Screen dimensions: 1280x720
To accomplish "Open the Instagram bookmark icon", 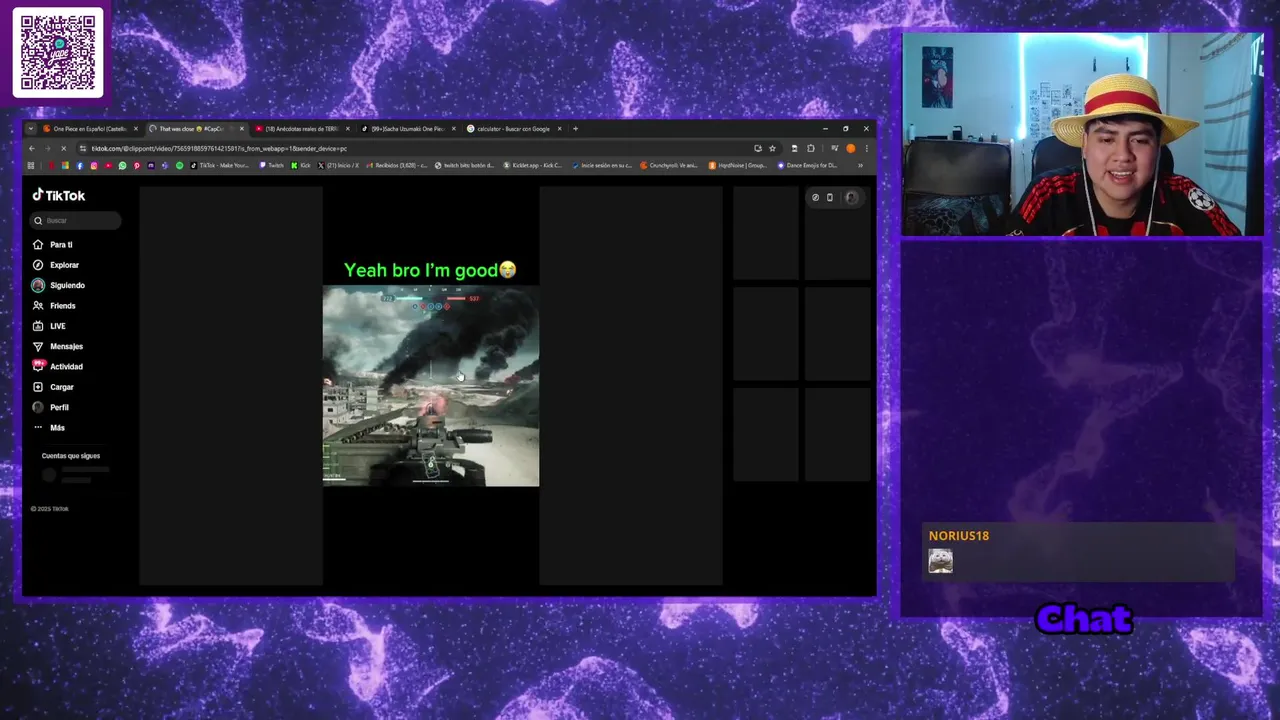I will [94, 165].
